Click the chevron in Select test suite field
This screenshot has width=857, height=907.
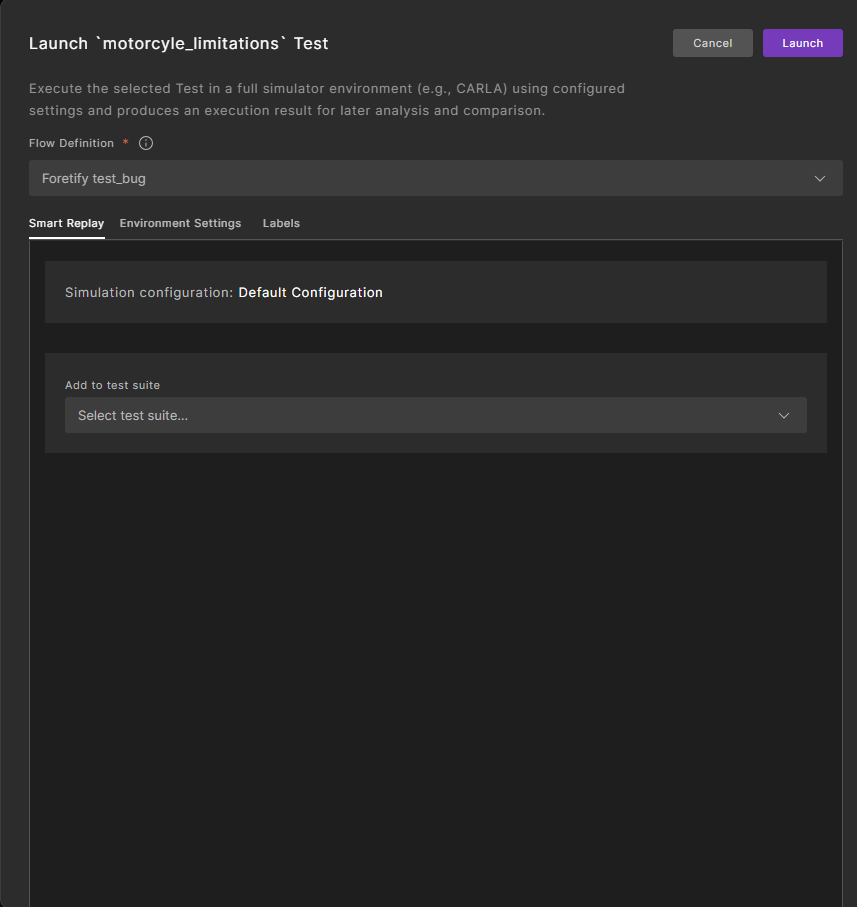click(783, 416)
